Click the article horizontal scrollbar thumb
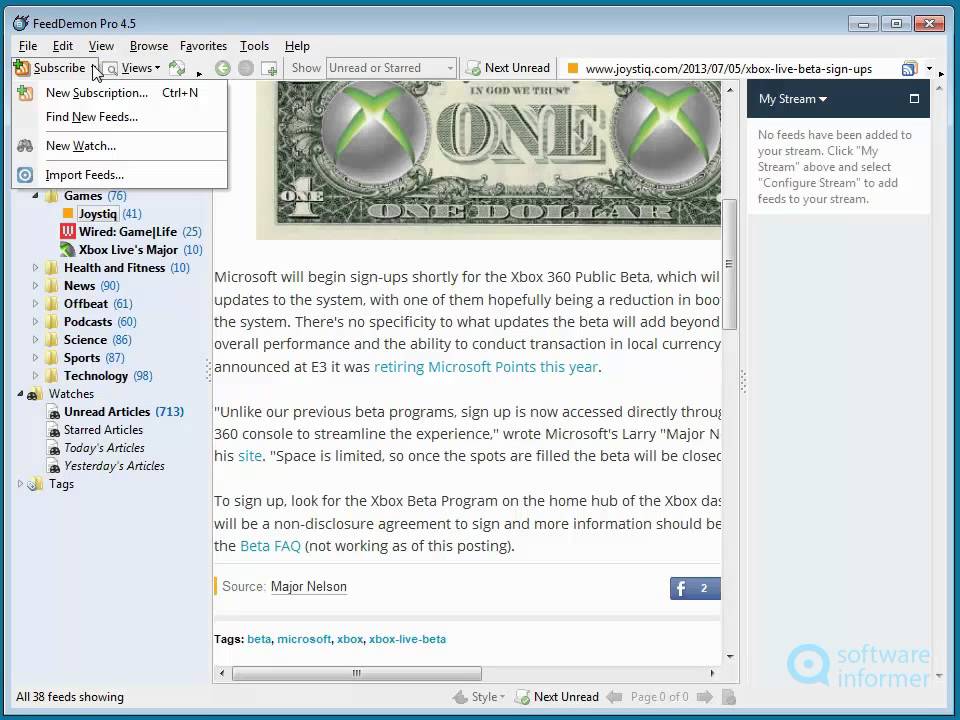 (356, 673)
